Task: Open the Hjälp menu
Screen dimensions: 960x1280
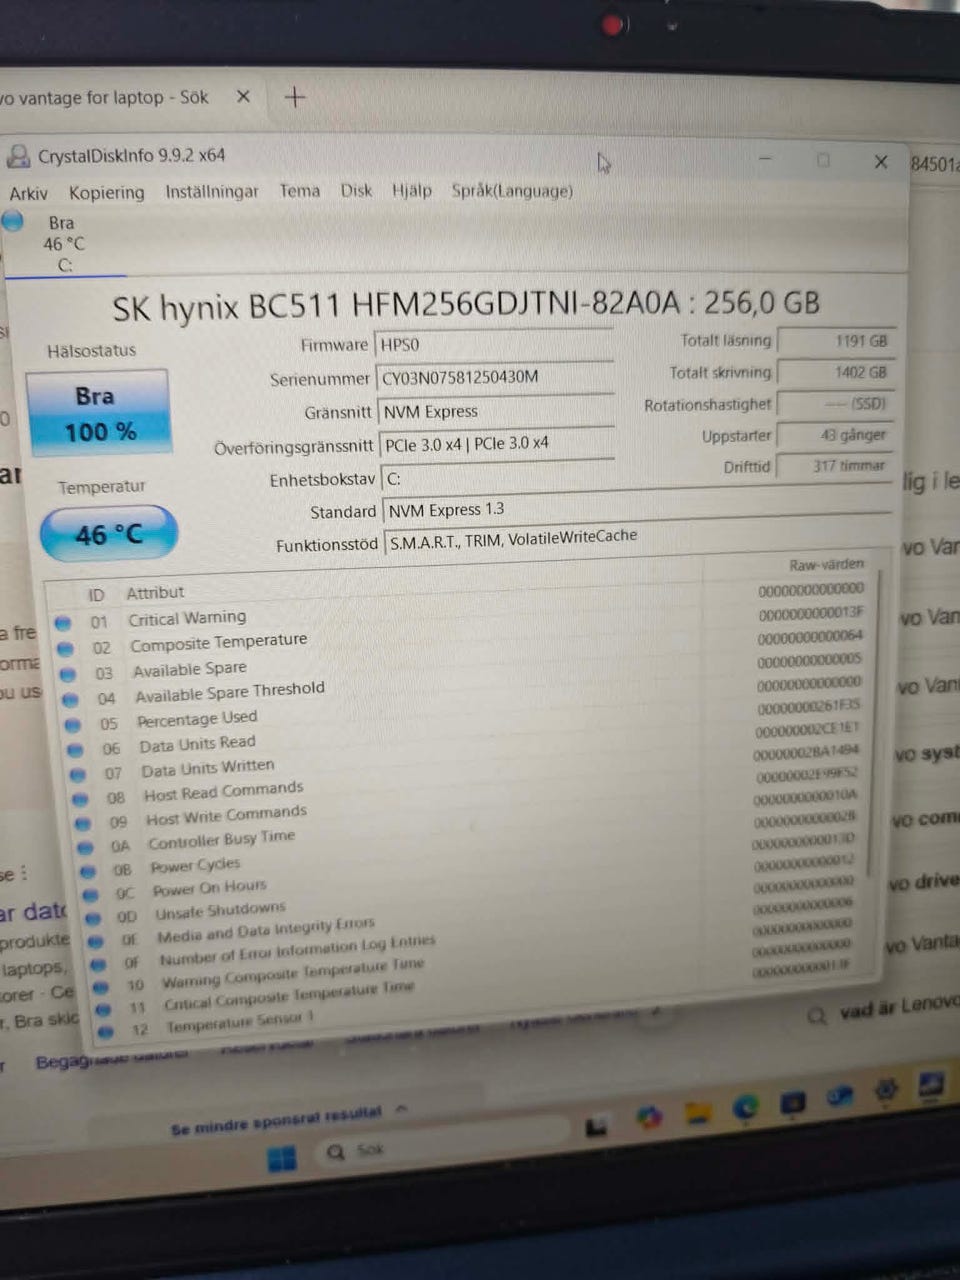Action: (411, 190)
